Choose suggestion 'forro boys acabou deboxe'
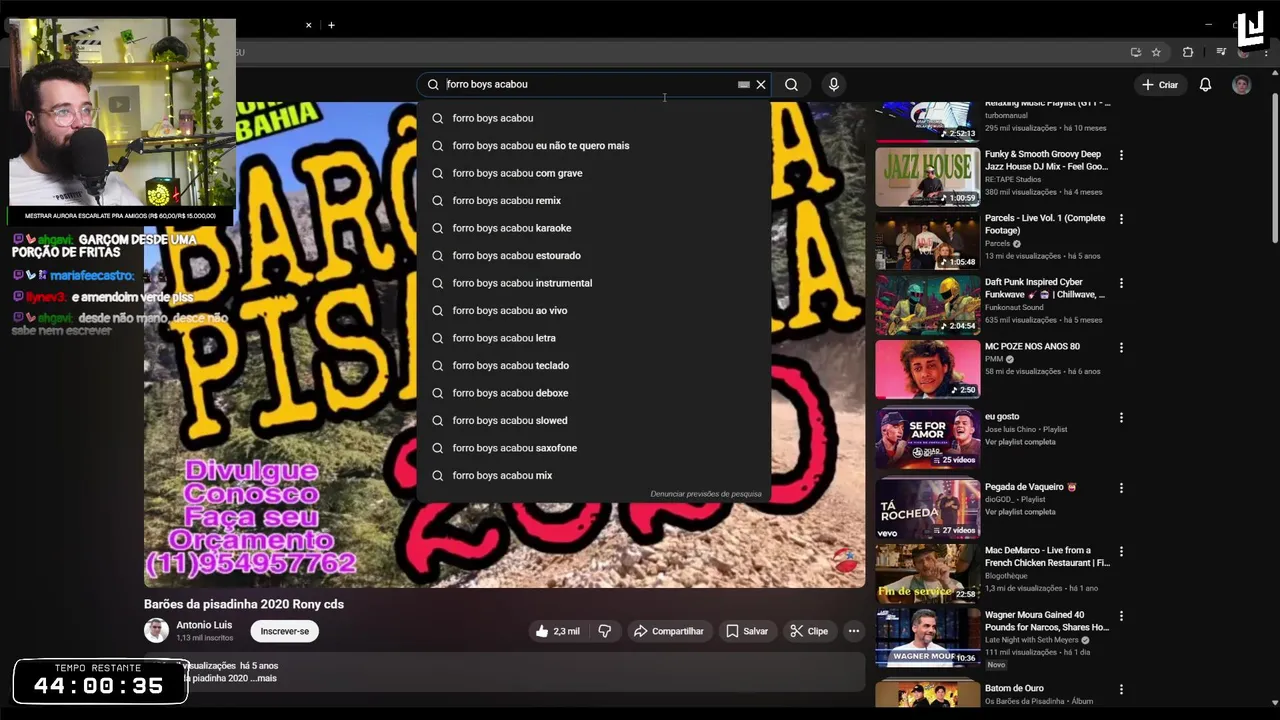The image size is (1280, 720). [x=594, y=393]
